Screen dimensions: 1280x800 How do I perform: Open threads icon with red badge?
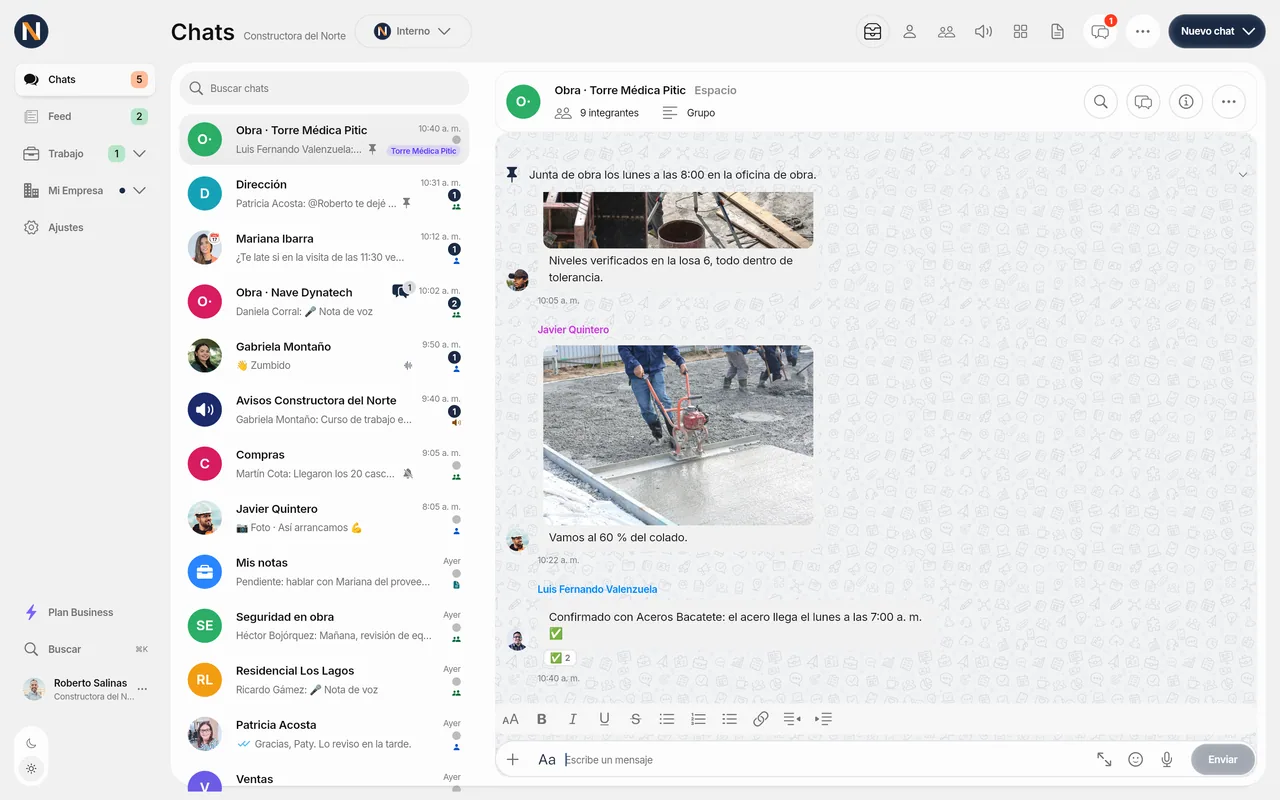(1101, 31)
